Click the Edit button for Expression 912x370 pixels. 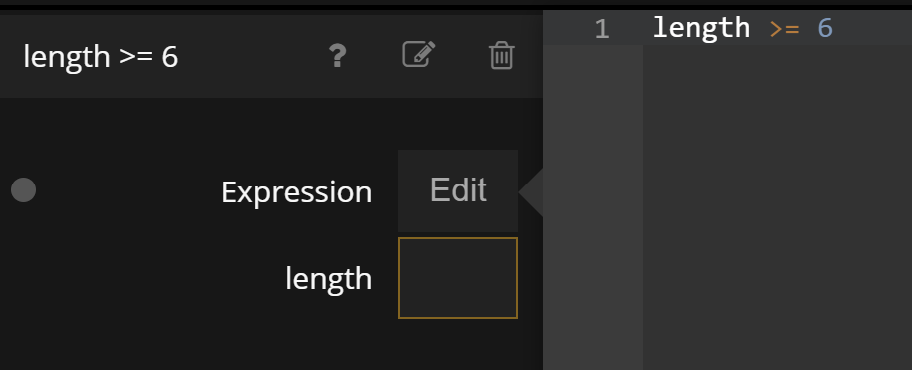point(458,190)
